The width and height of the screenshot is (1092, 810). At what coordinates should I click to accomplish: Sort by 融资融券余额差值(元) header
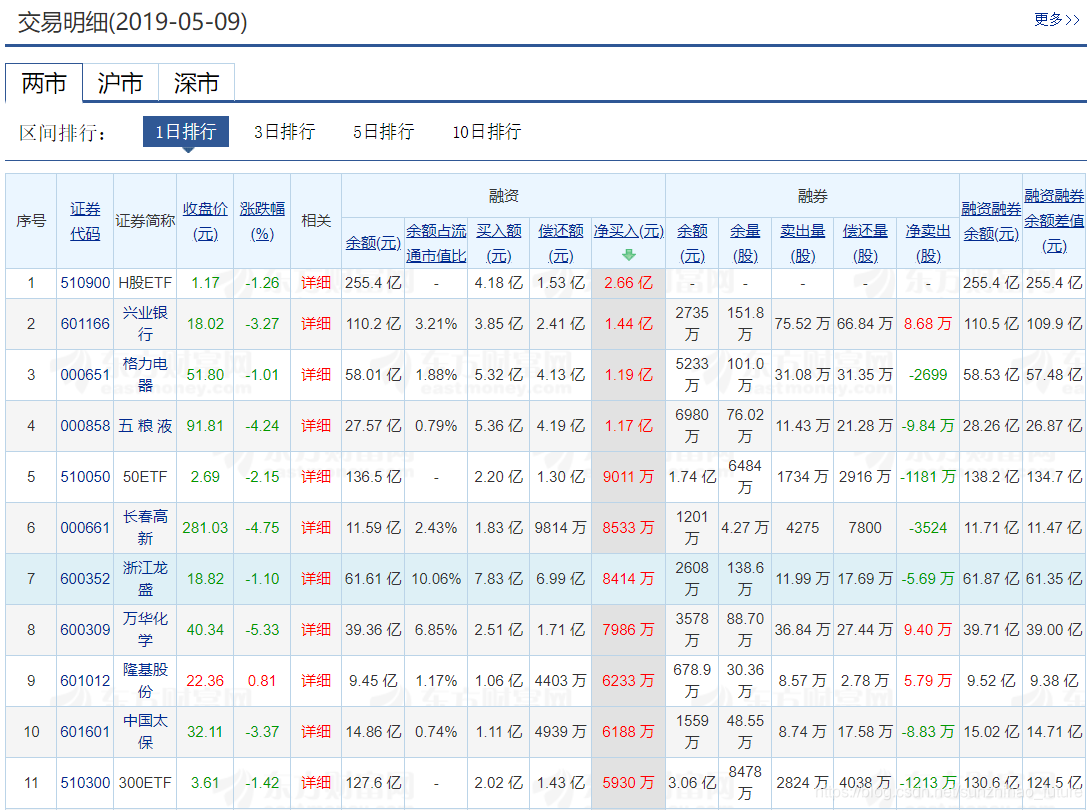click(1054, 221)
